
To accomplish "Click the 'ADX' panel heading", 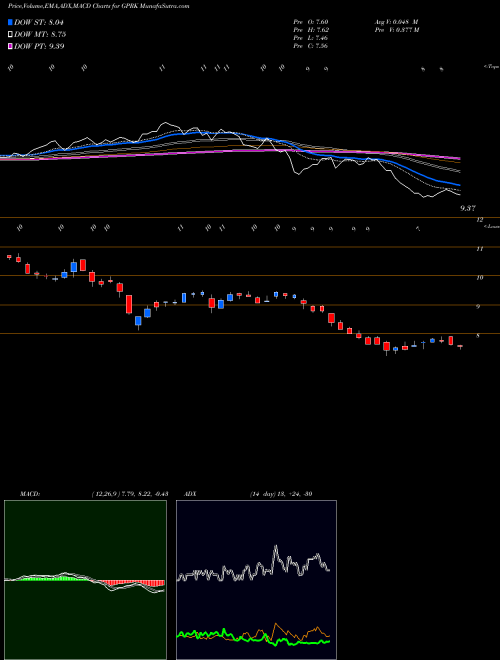I will (x=190, y=494).
